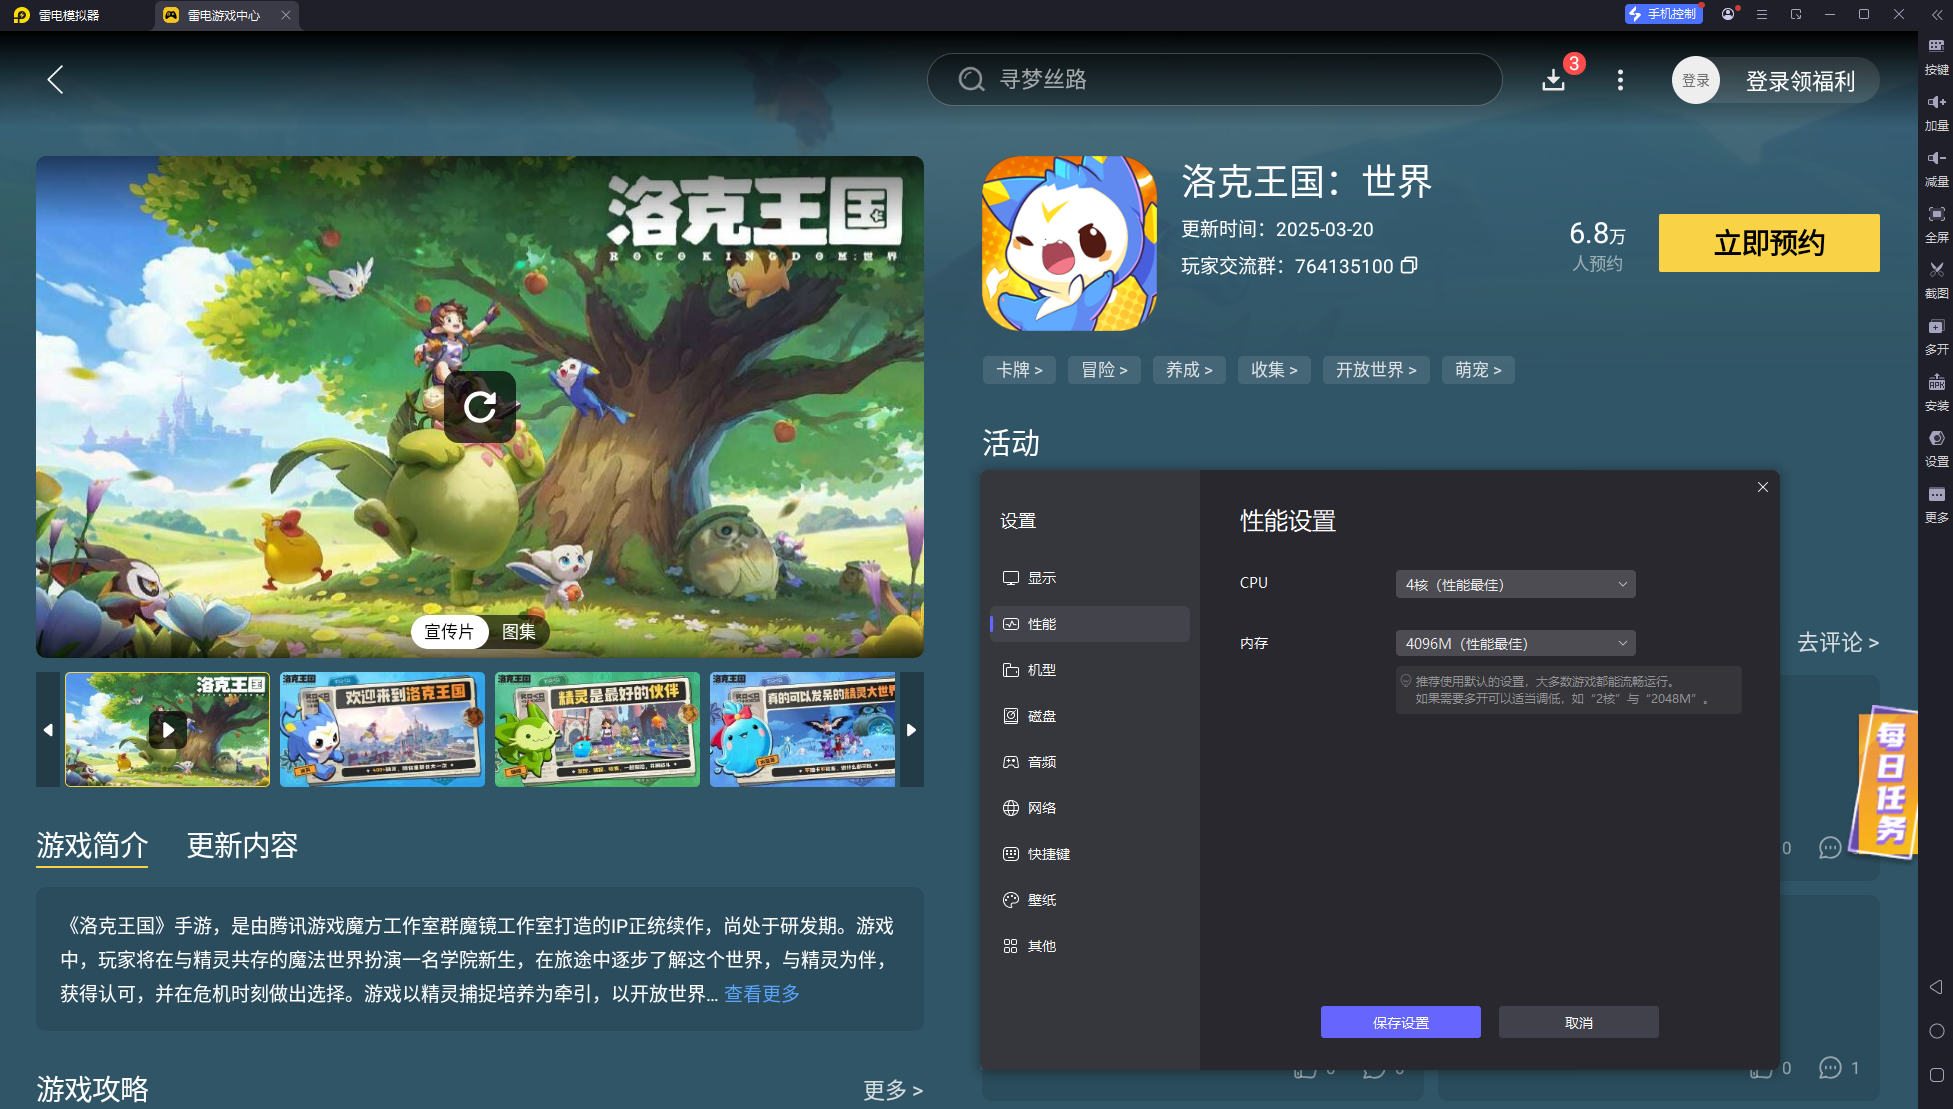1953x1109 pixels.
Task: Enter fullscreen with 全屏 sidebar icon
Action: [1936, 225]
